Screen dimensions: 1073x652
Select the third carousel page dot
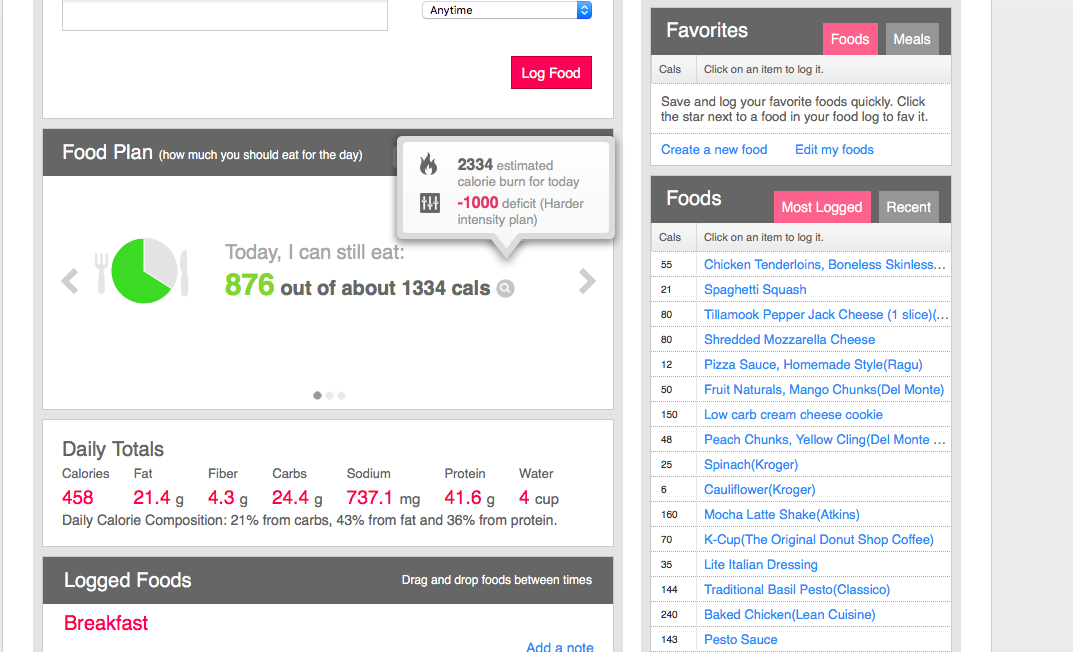tap(341, 395)
